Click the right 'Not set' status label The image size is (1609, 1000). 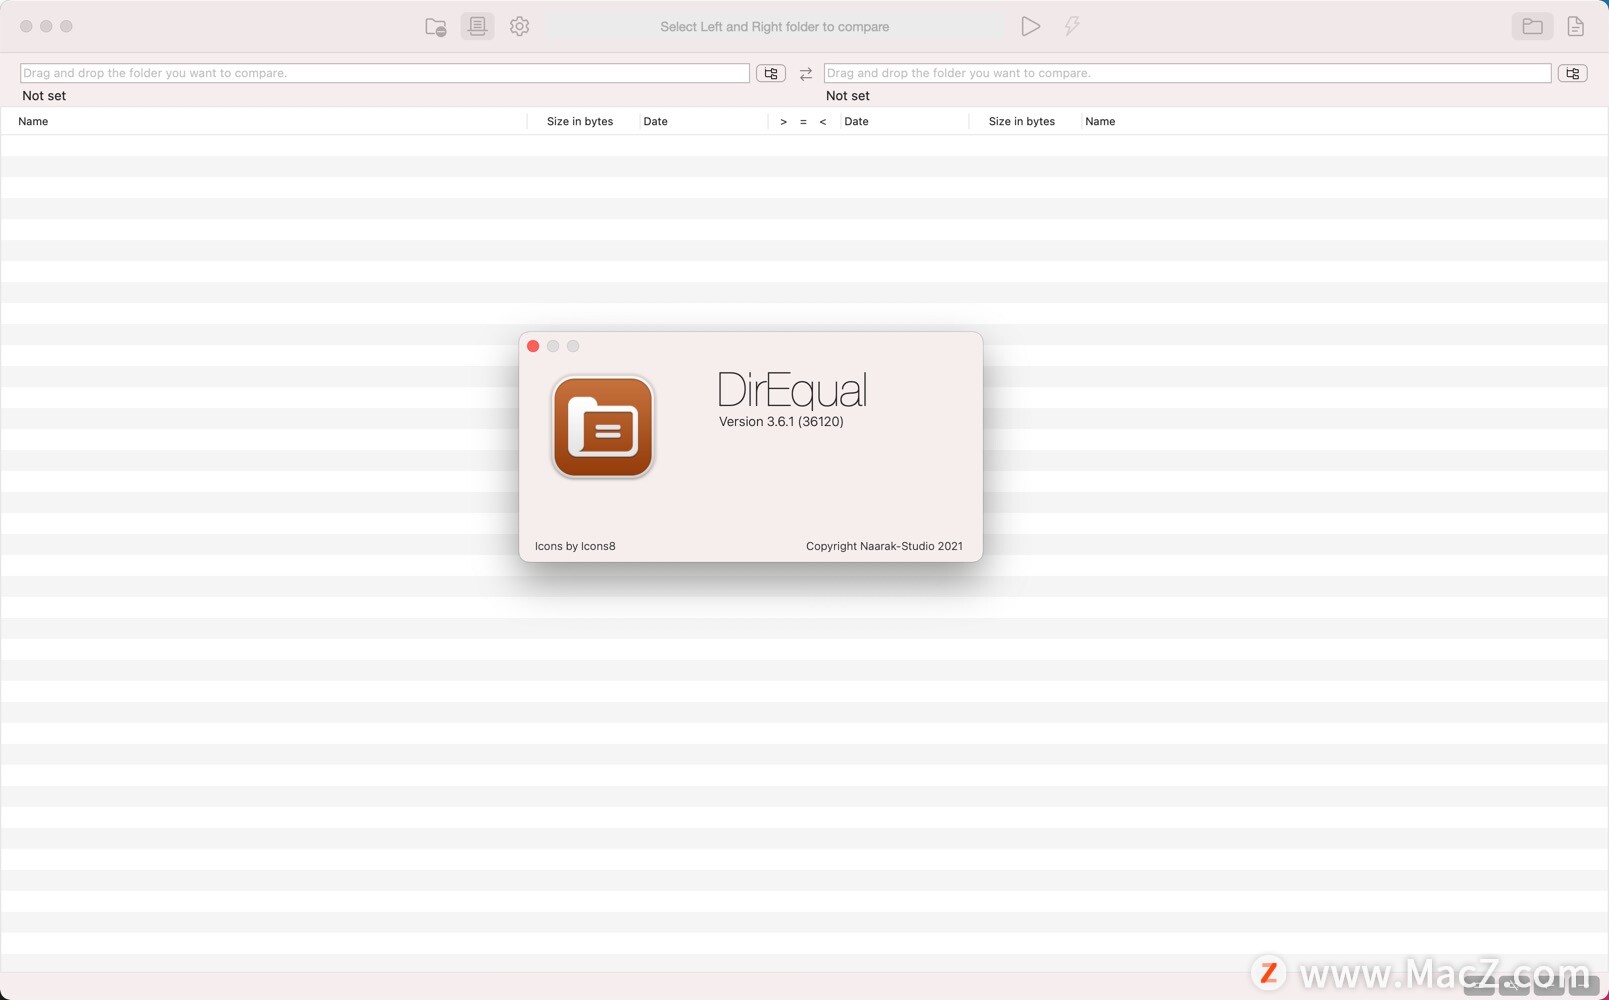[x=848, y=96]
